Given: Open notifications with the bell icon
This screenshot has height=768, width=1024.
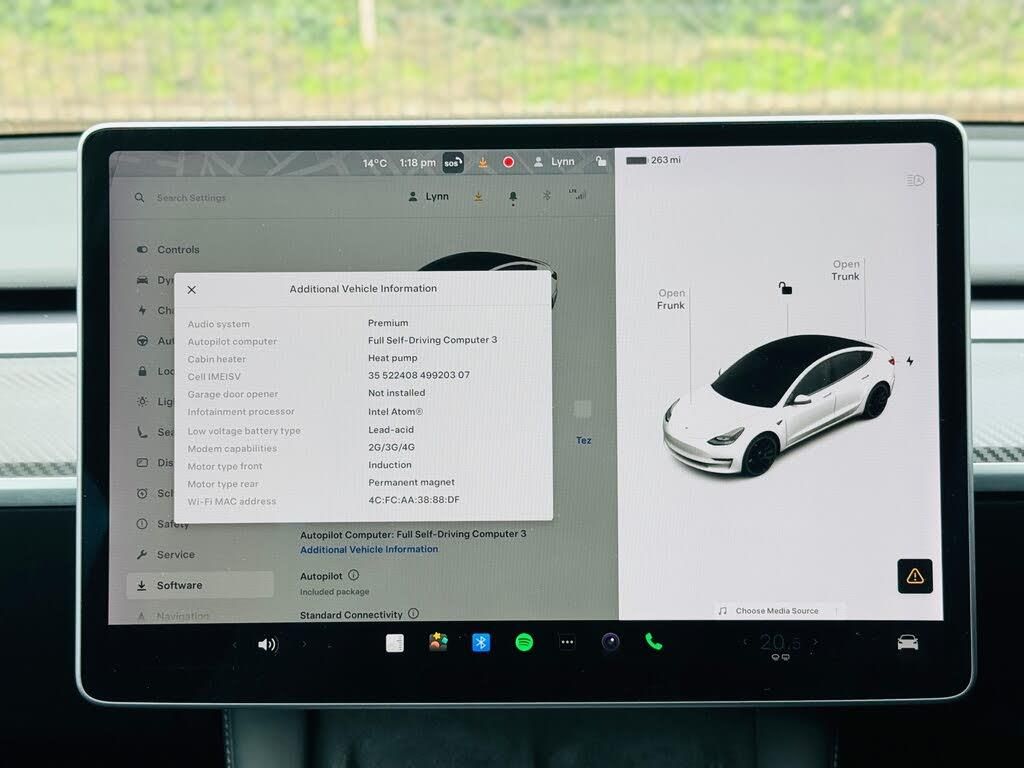Looking at the screenshot, I should tap(513, 197).
